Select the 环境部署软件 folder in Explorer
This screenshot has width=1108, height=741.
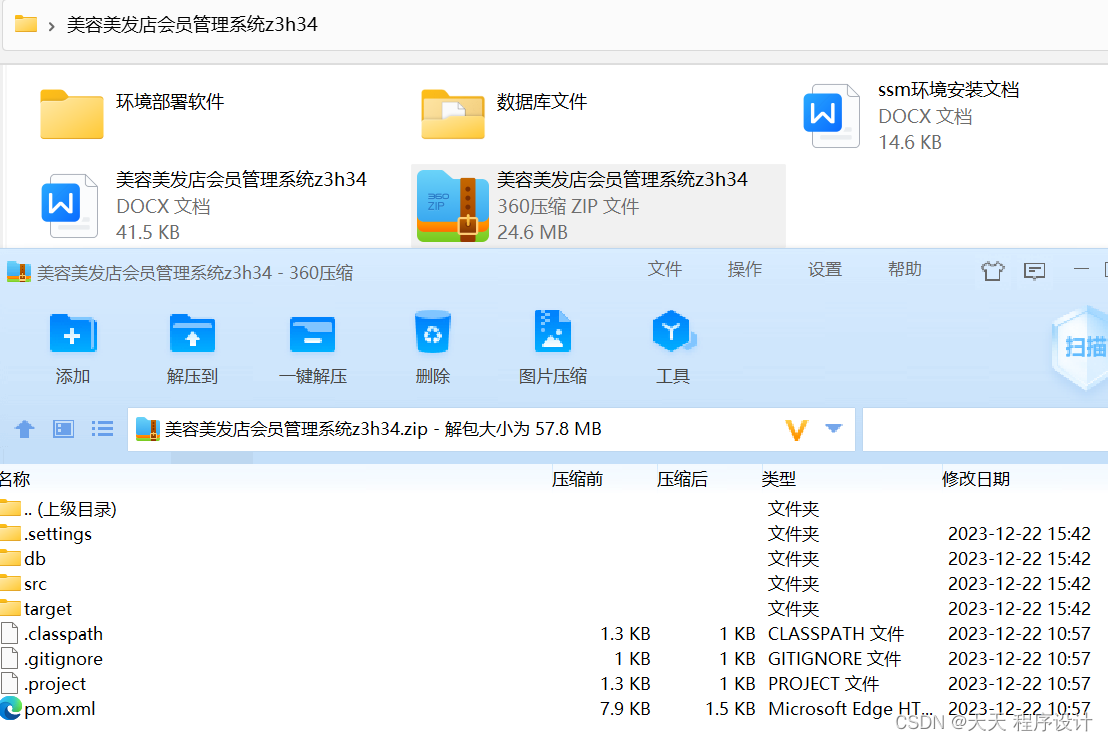pyautogui.click(x=133, y=114)
